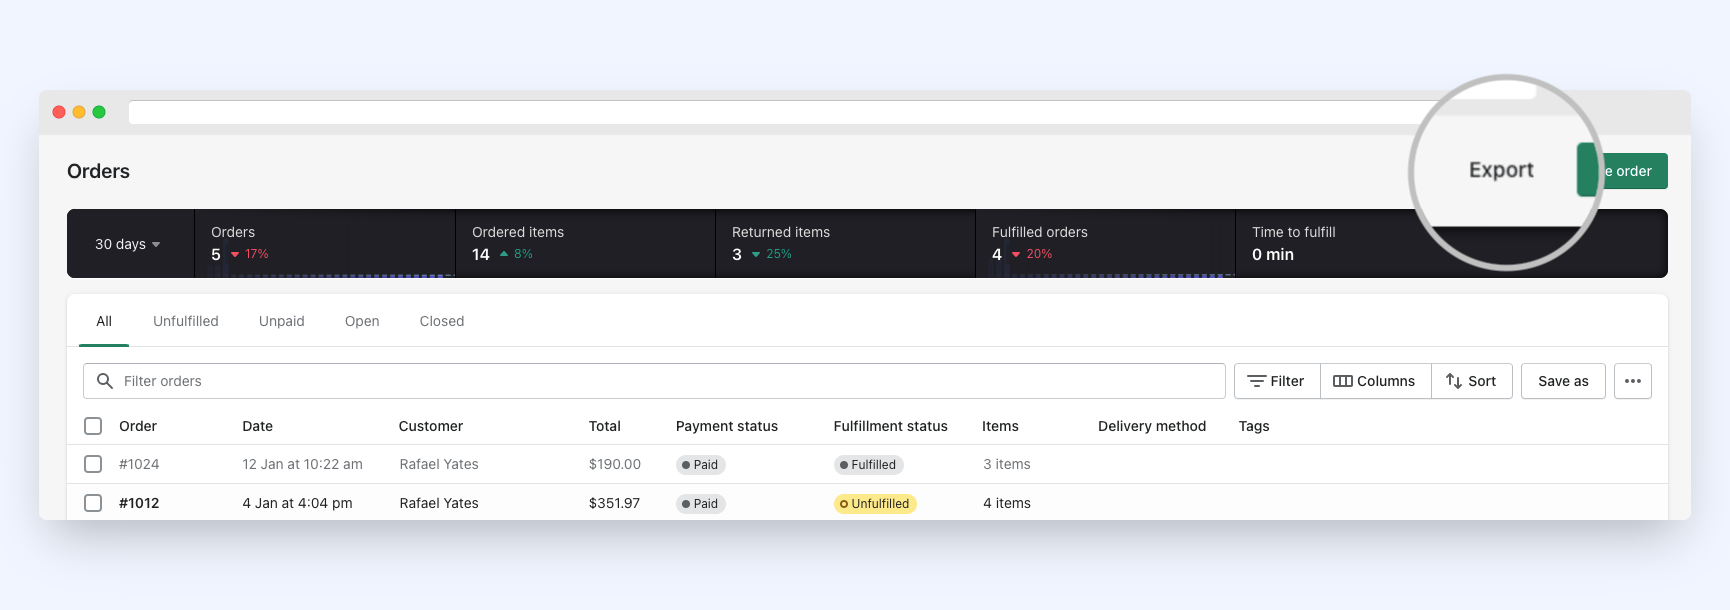Click the $190.00 total
Screen dimensions: 1730x610
tap(615, 464)
